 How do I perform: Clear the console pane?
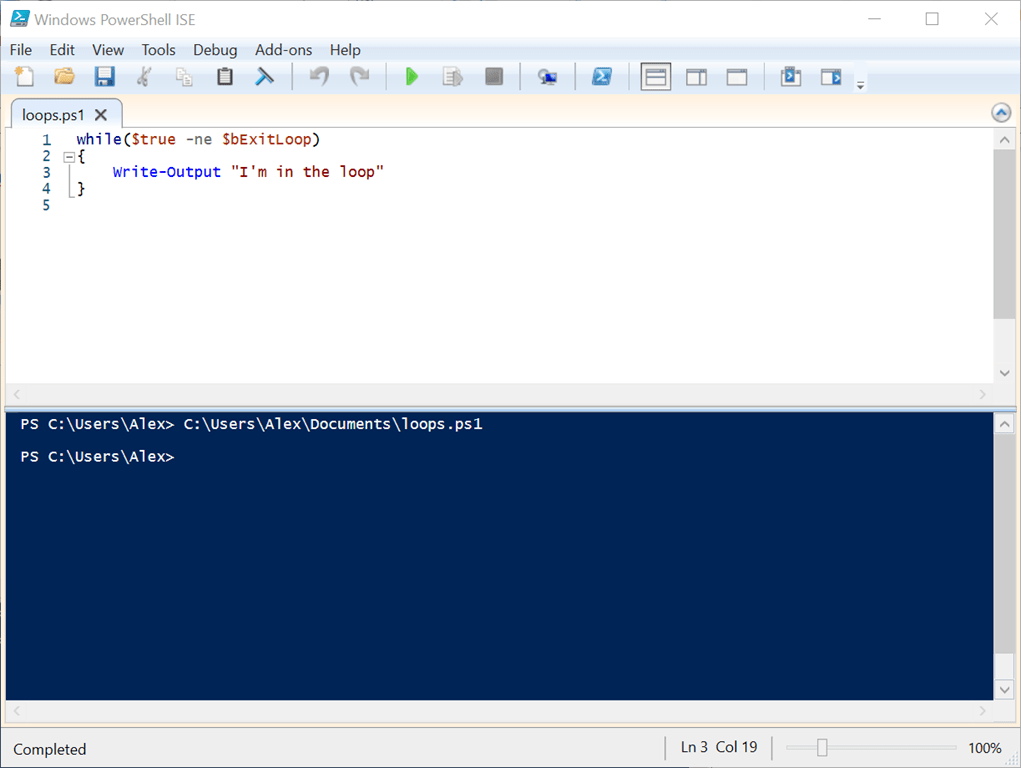[x=264, y=77]
